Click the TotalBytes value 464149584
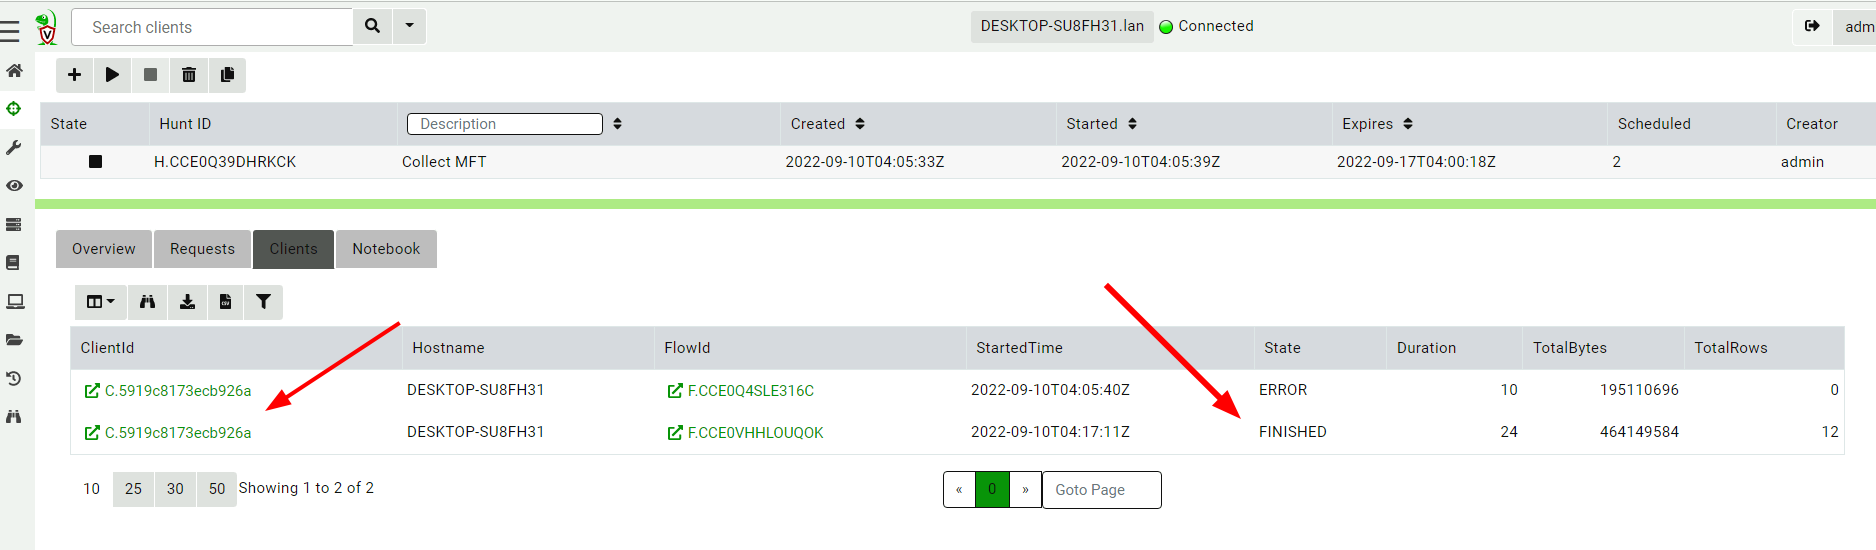 point(1639,432)
